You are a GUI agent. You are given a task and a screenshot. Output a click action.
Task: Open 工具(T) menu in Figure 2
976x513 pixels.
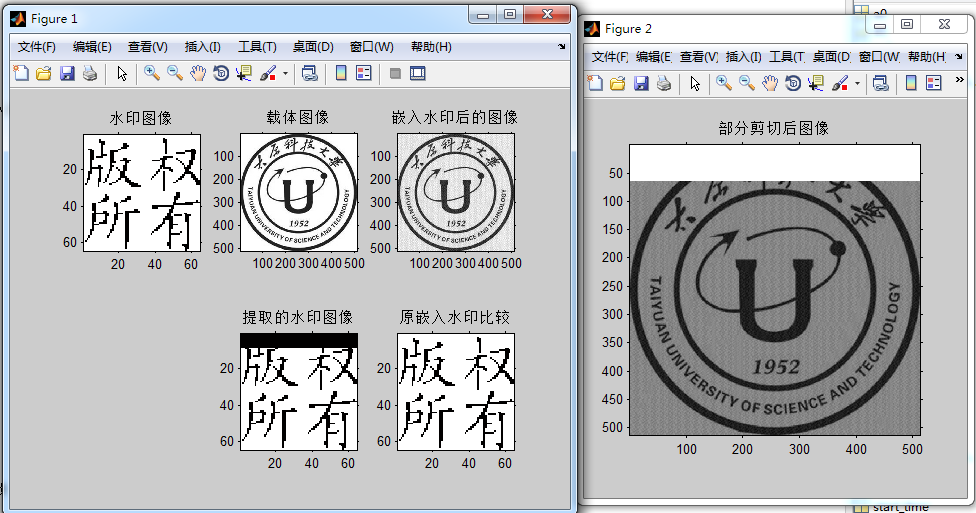pyautogui.click(x=787, y=57)
